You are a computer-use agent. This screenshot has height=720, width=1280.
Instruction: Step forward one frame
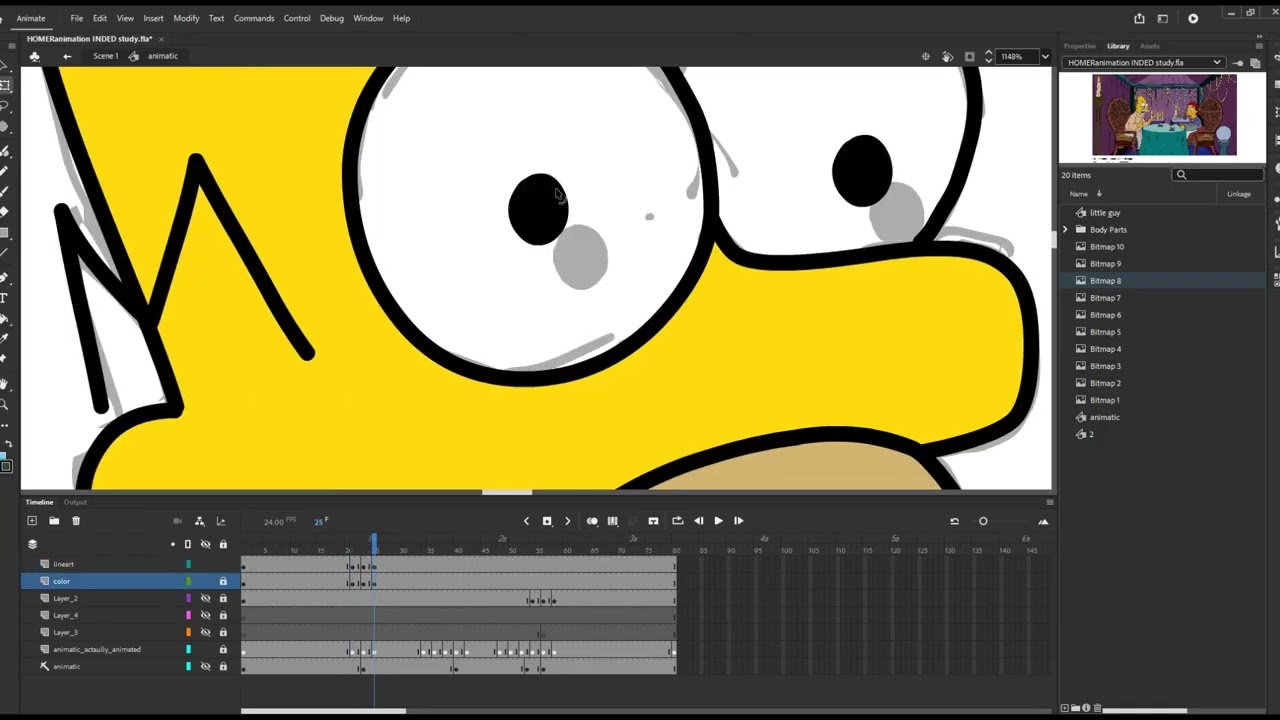pos(738,521)
